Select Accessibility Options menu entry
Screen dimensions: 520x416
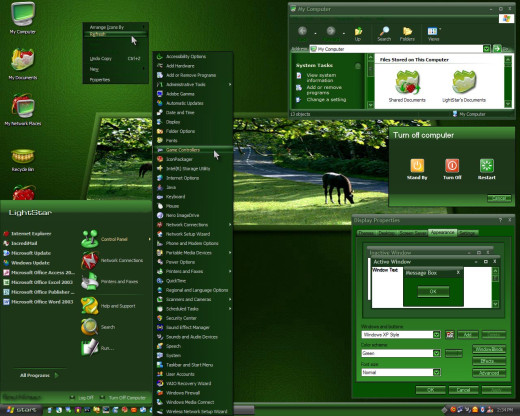(193, 56)
